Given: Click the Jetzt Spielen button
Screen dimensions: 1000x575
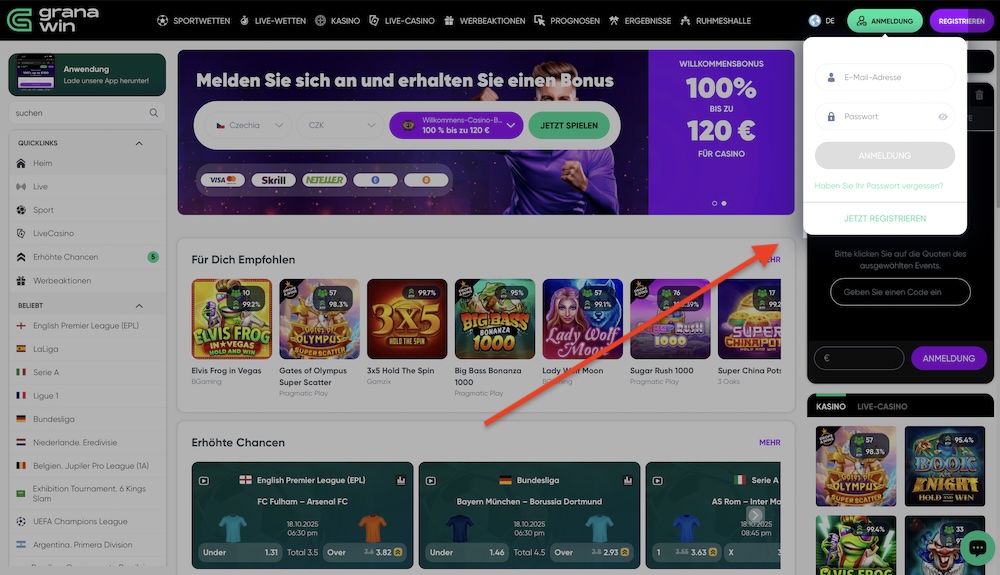Looking at the screenshot, I should pyautogui.click(x=569, y=126).
